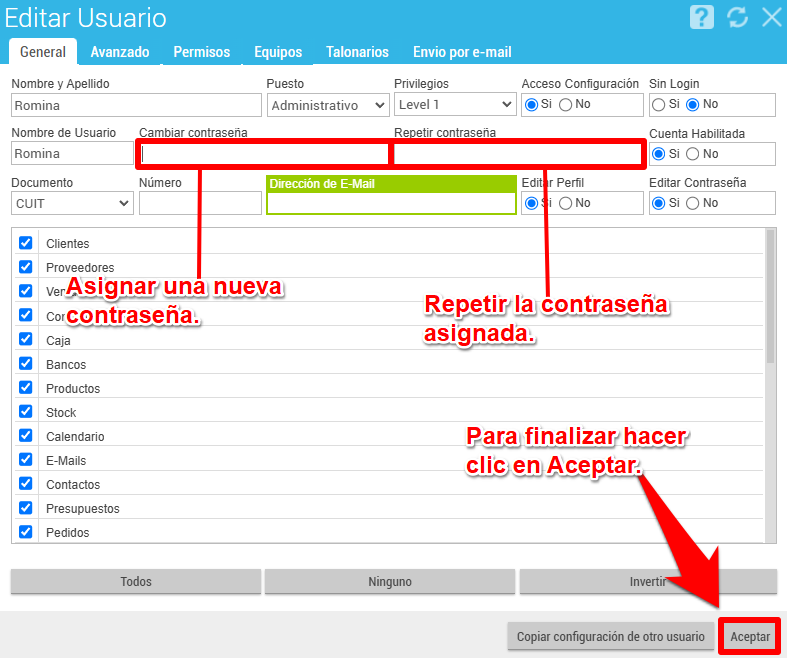
Task: Go to the Envio por e-mail tab
Action: (x=462, y=52)
